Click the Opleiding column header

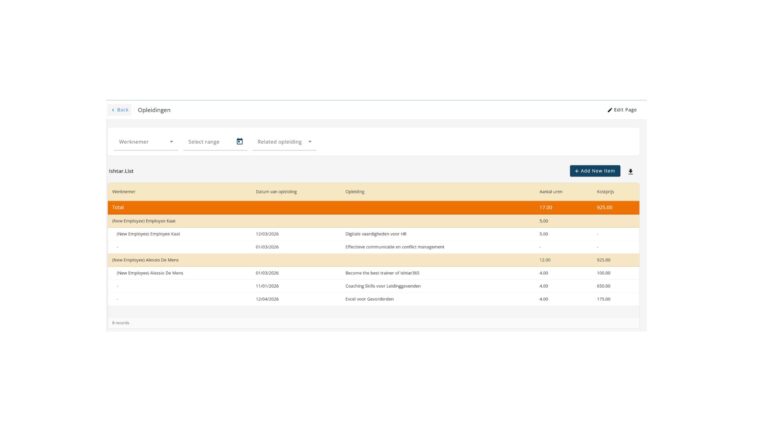coord(355,191)
